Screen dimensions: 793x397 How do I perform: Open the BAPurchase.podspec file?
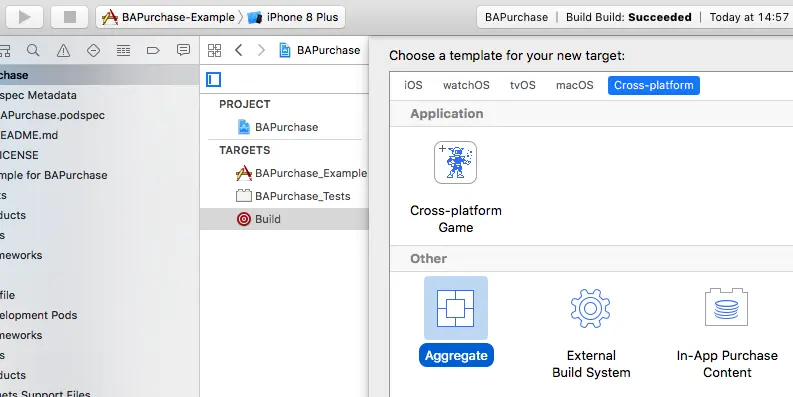tap(52, 115)
